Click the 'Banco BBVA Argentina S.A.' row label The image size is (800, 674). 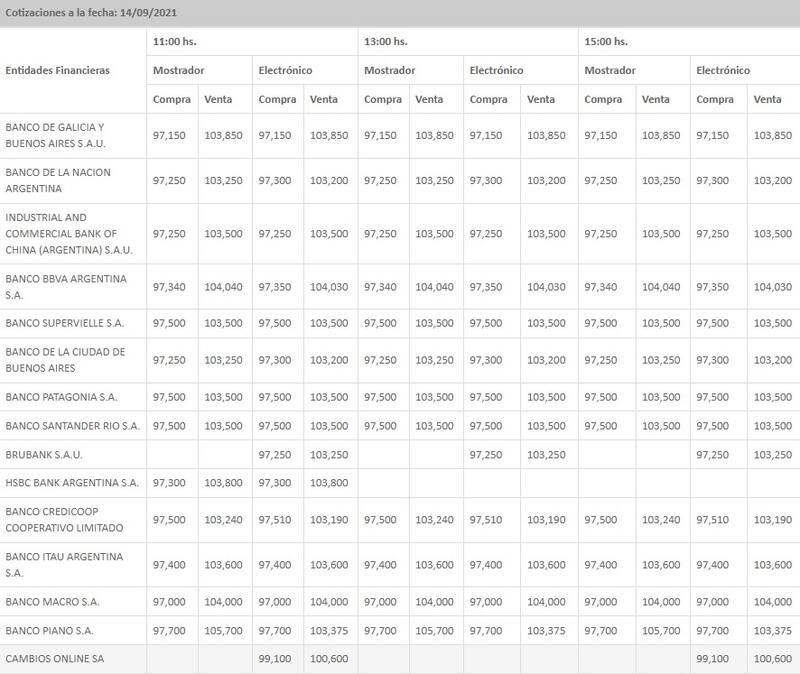pos(66,287)
